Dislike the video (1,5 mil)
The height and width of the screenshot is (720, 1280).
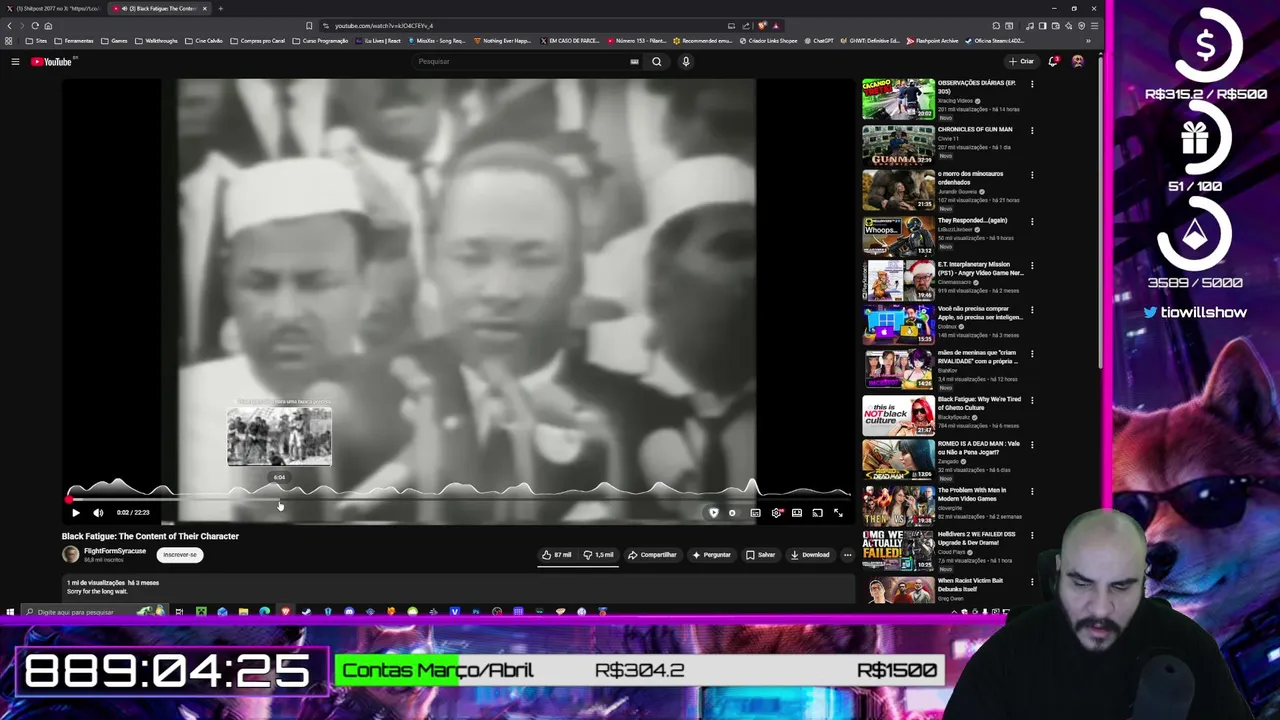coord(599,555)
